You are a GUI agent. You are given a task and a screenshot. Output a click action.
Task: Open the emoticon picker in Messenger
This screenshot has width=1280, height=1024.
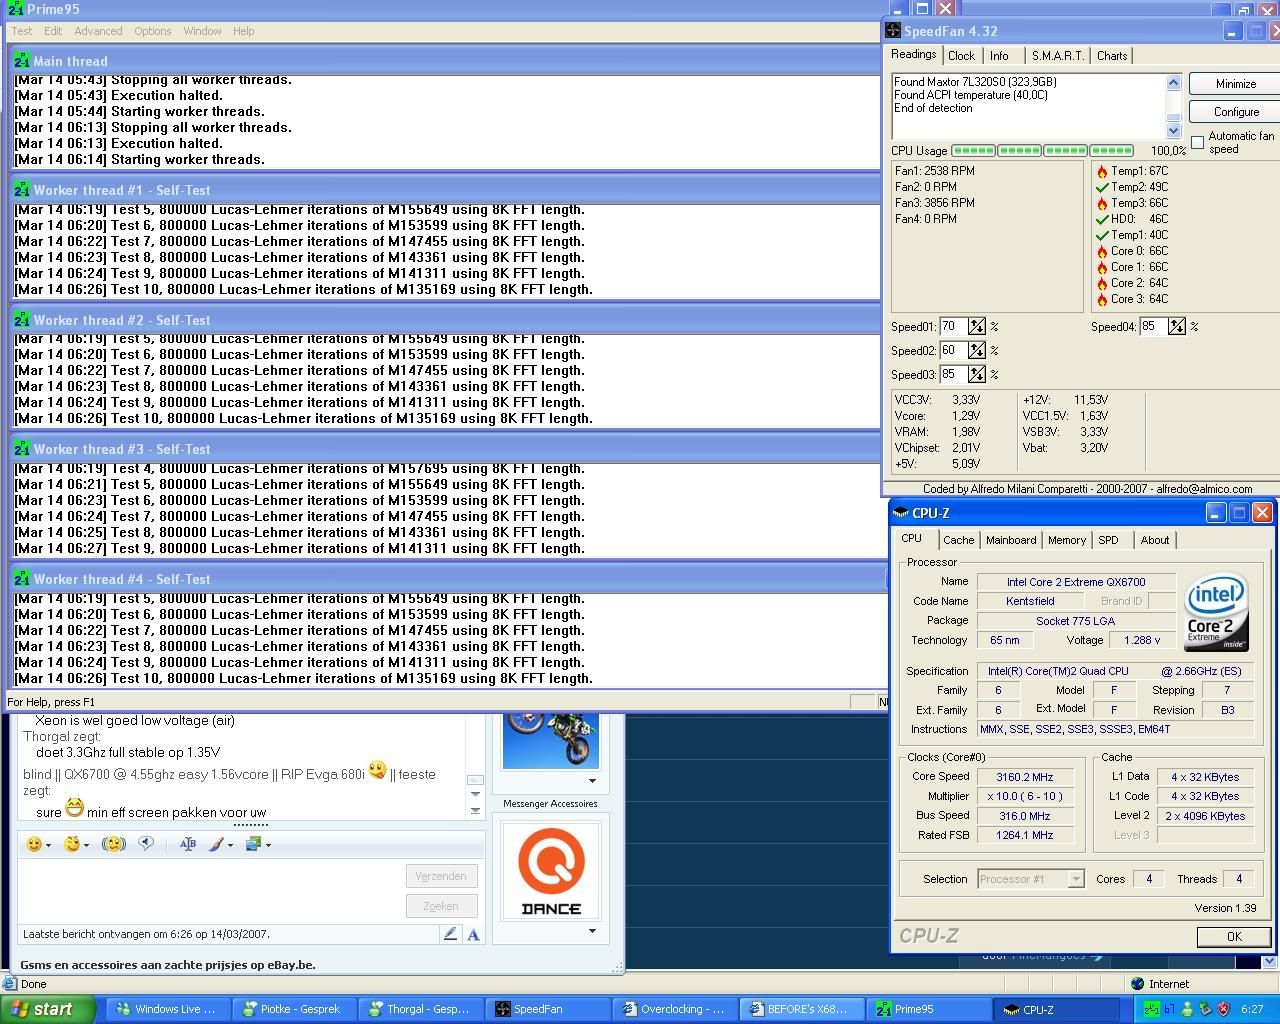click(35, 844)
